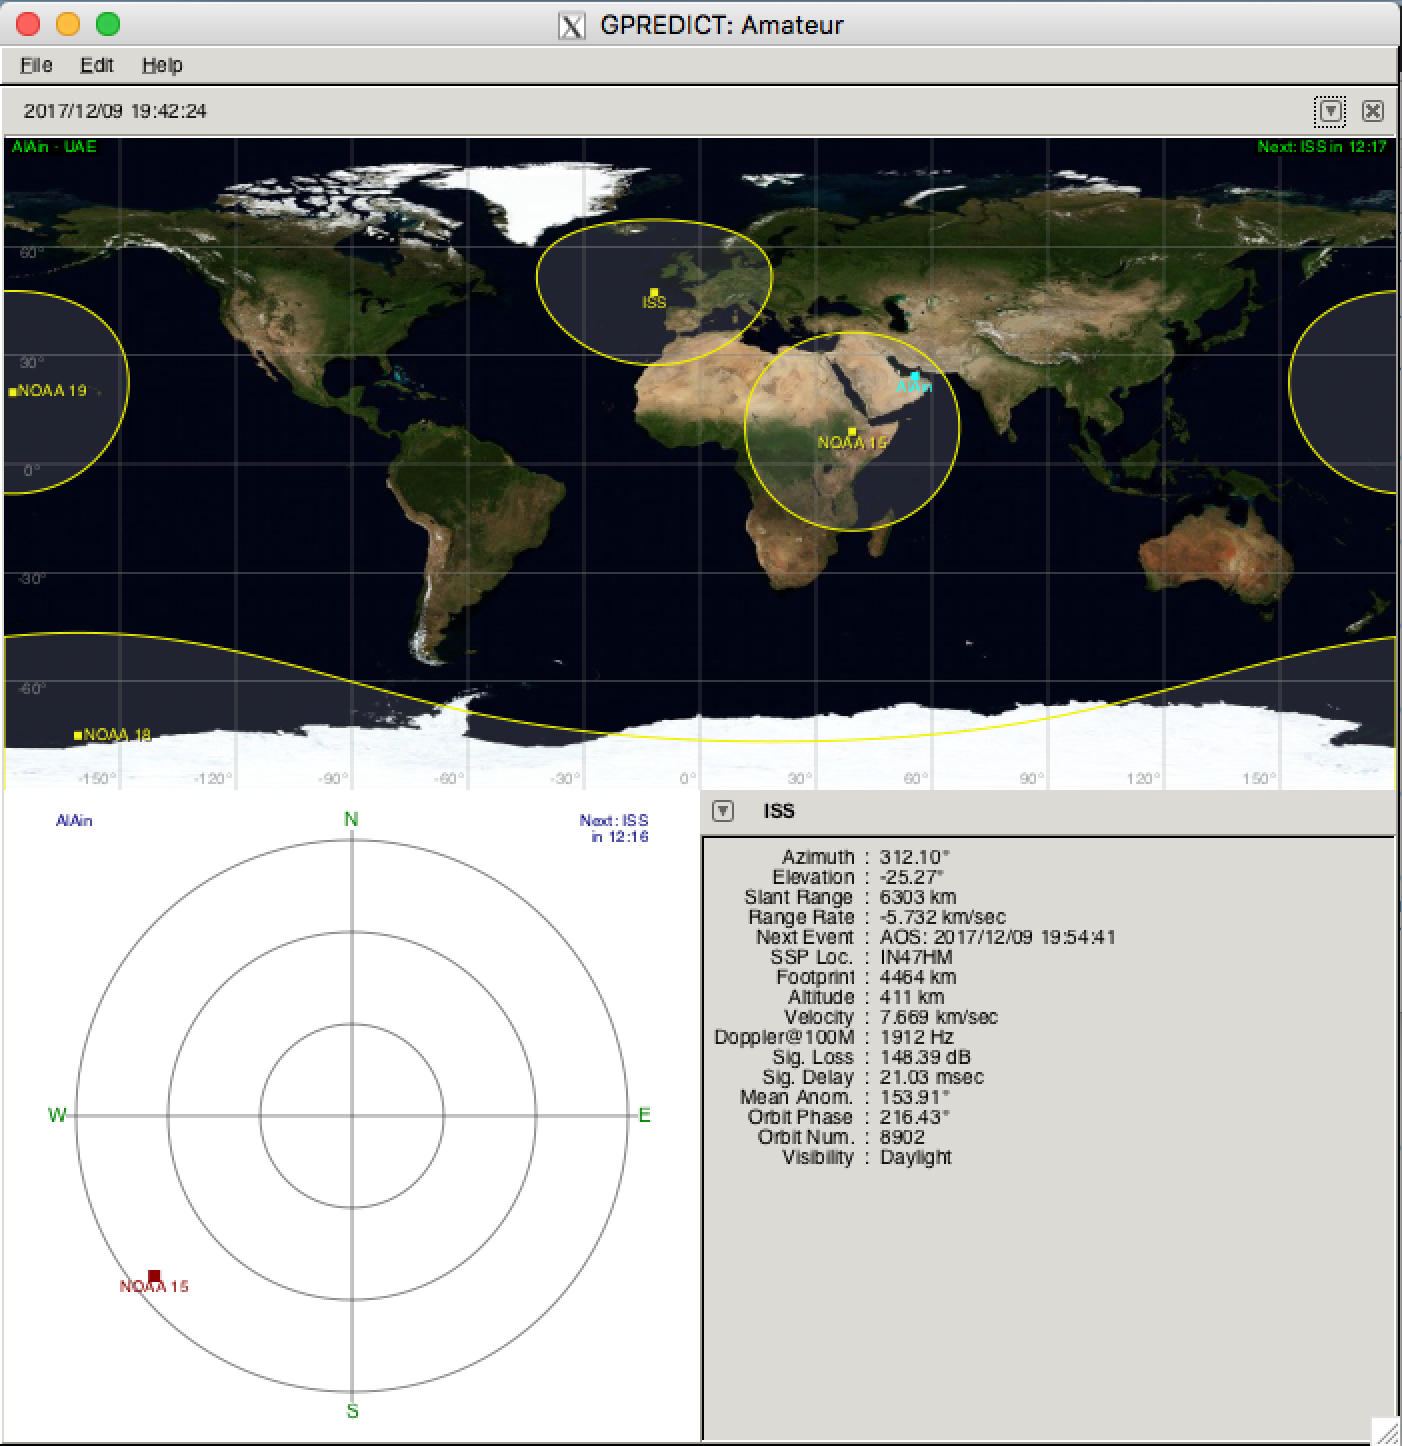Close the Amateur module with X icon
The width and height of the screenshot is (1402, 1446).
(1373, 111)
